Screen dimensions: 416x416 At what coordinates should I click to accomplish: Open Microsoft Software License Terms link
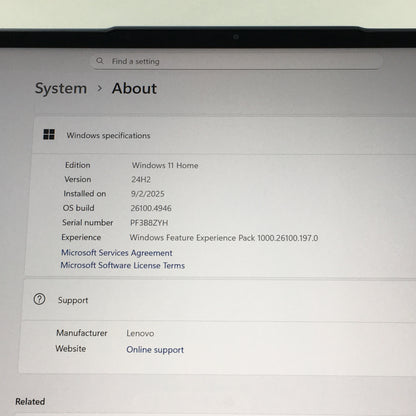coord(123,265)
